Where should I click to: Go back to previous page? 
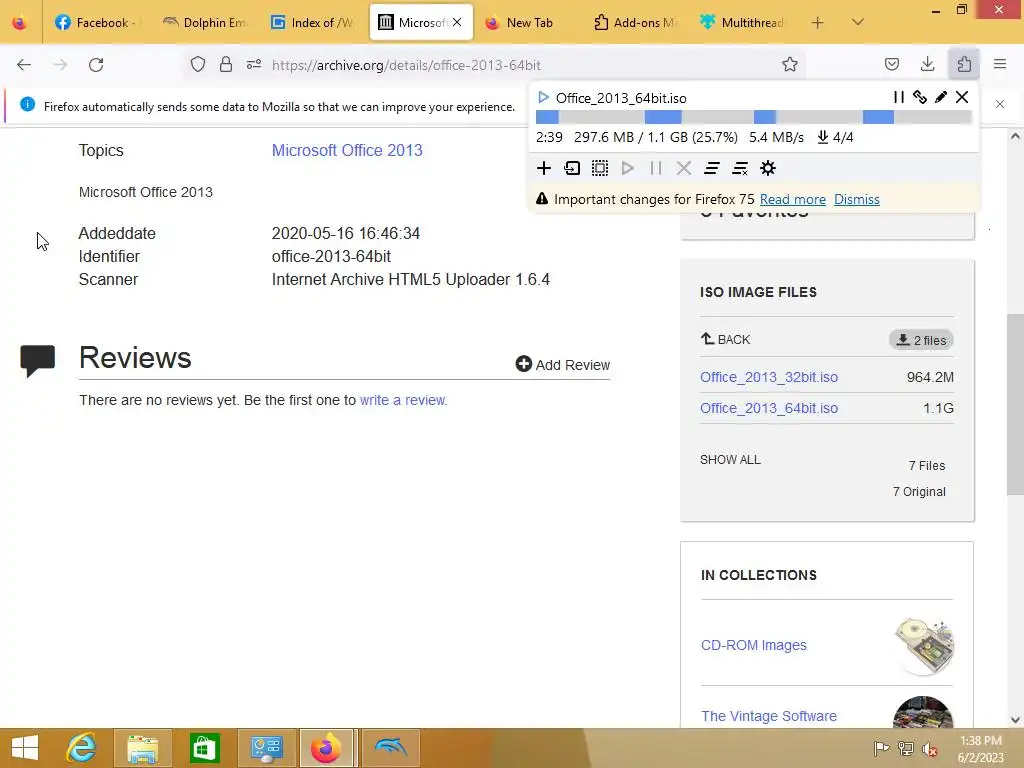pyautogui.click(x=24, y=65)
